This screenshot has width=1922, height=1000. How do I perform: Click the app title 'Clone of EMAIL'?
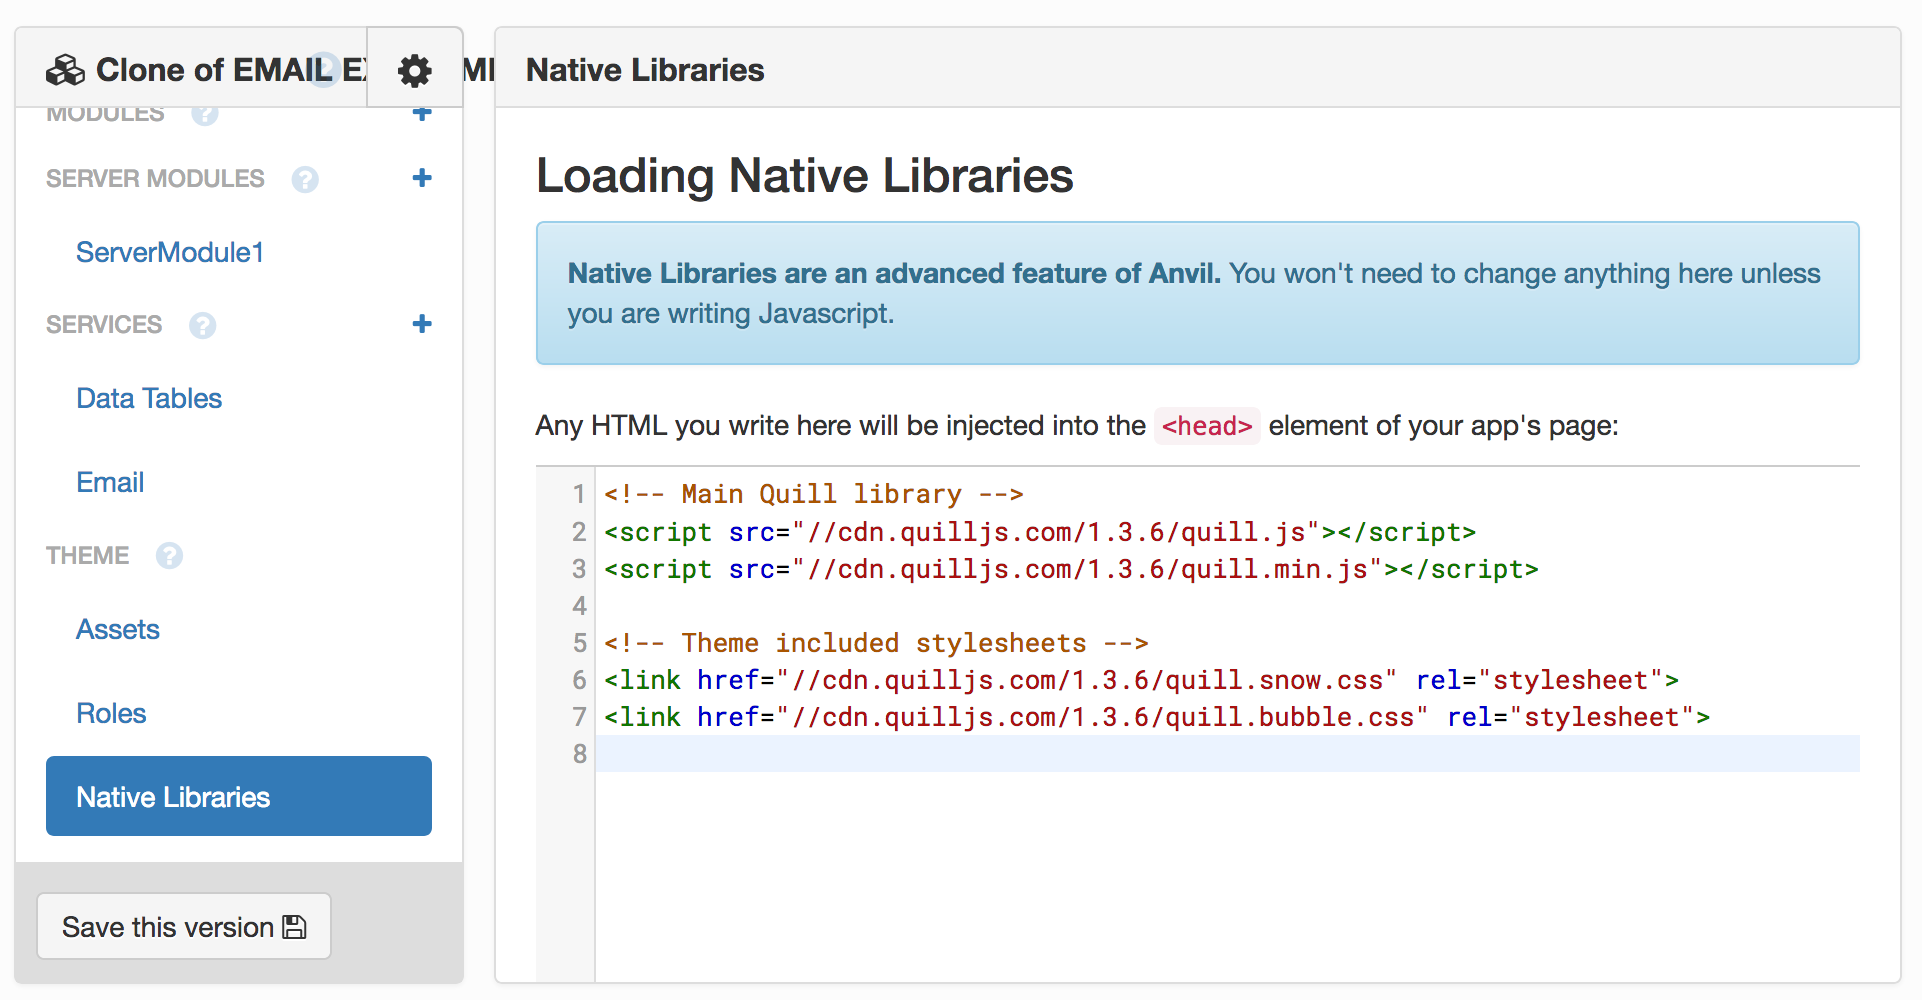[213, 70]
